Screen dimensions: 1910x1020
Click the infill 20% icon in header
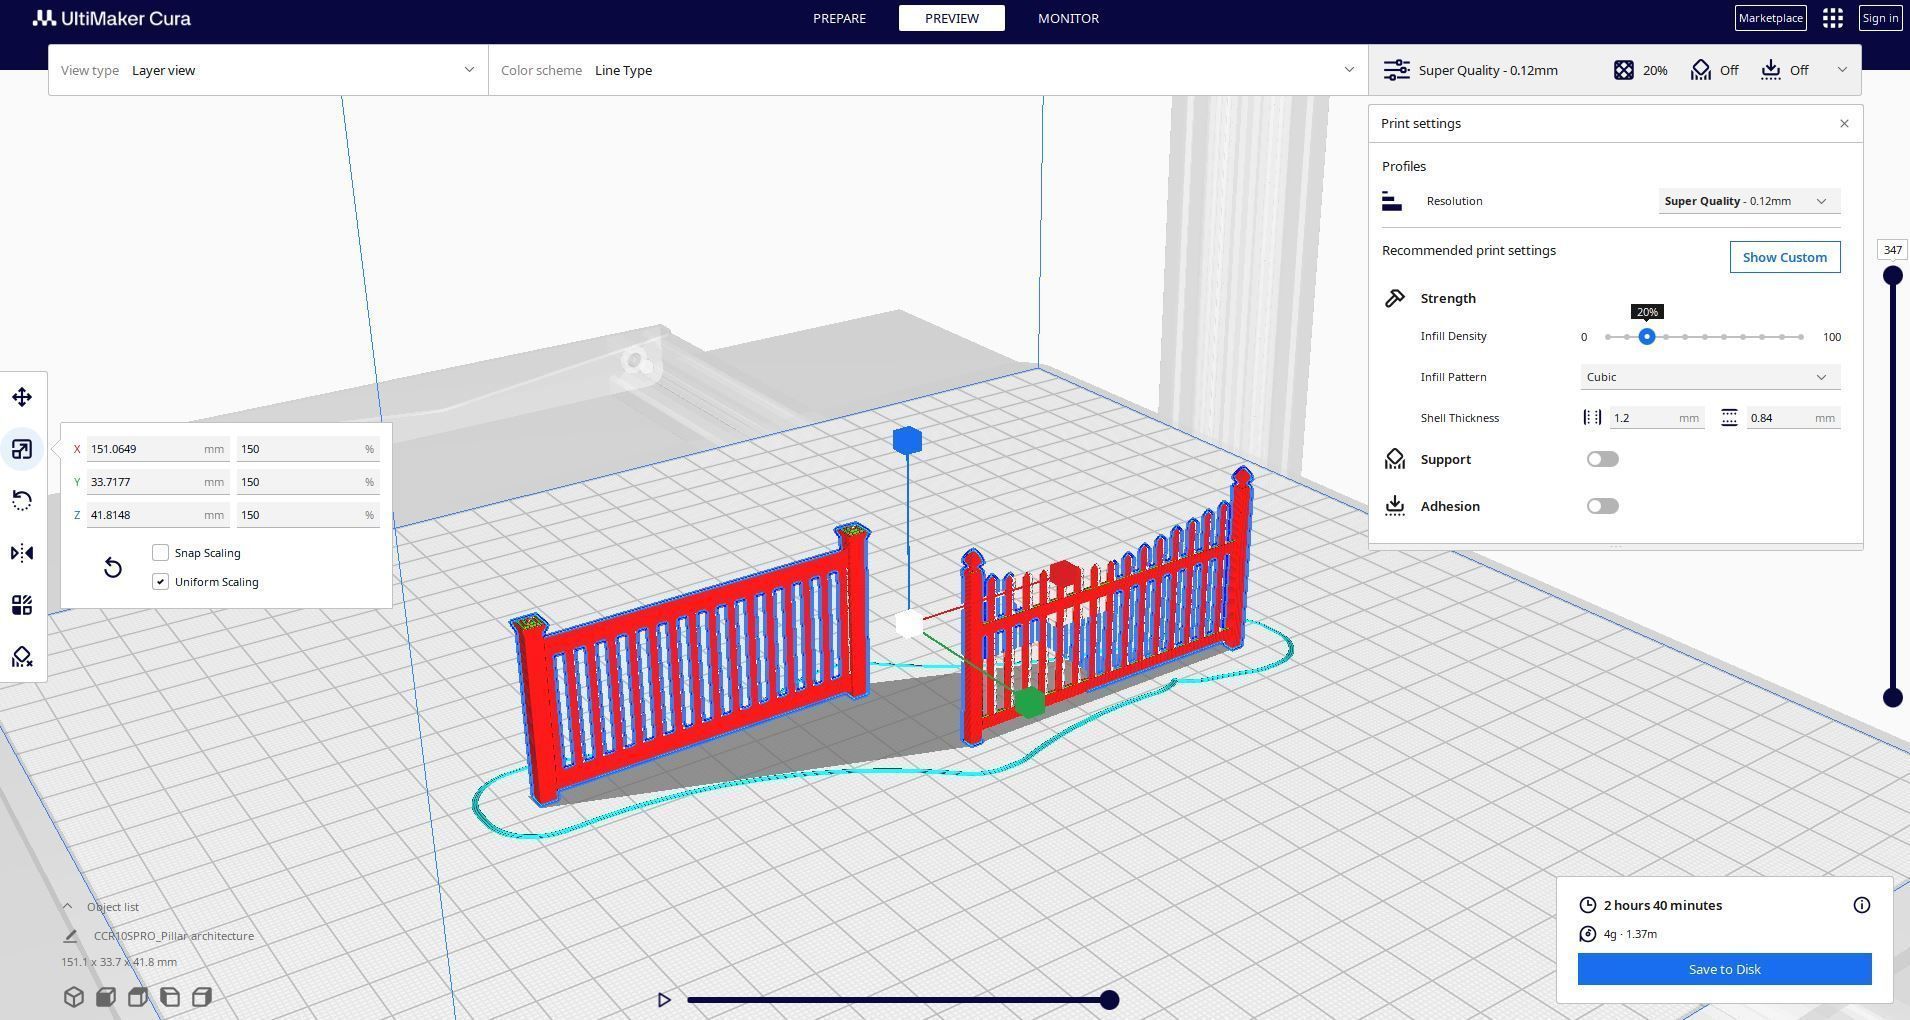click(x=1624, y=70)
